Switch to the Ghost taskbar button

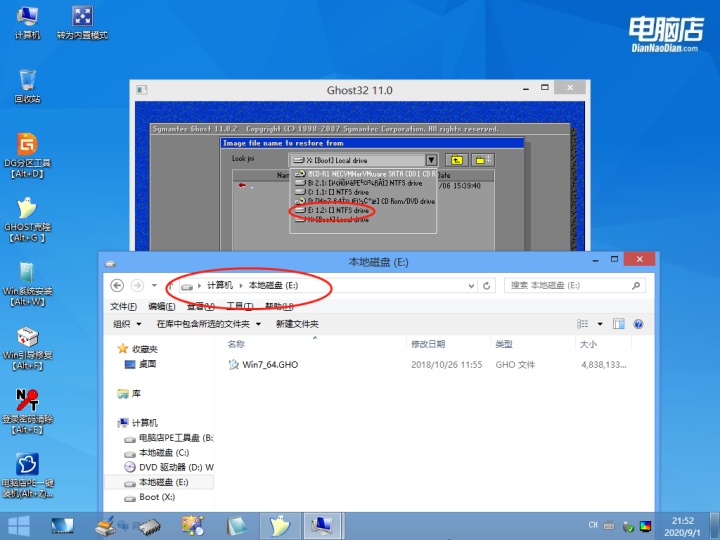pos(280,526)
